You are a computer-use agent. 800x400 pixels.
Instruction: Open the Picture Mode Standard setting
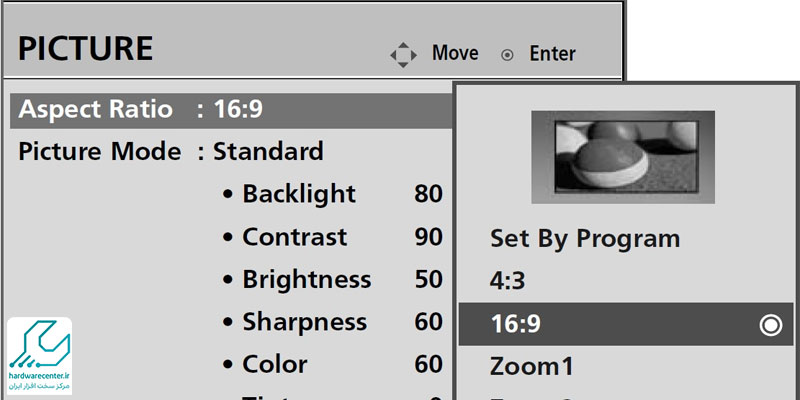(x=170, y=152)
